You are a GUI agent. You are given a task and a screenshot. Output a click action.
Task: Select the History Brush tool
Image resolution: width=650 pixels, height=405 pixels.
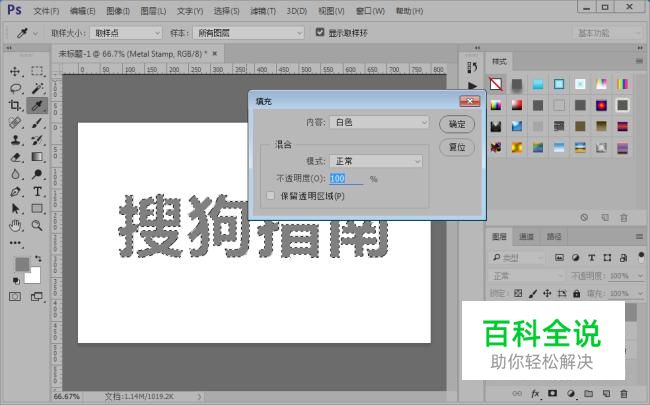(37, 140)
